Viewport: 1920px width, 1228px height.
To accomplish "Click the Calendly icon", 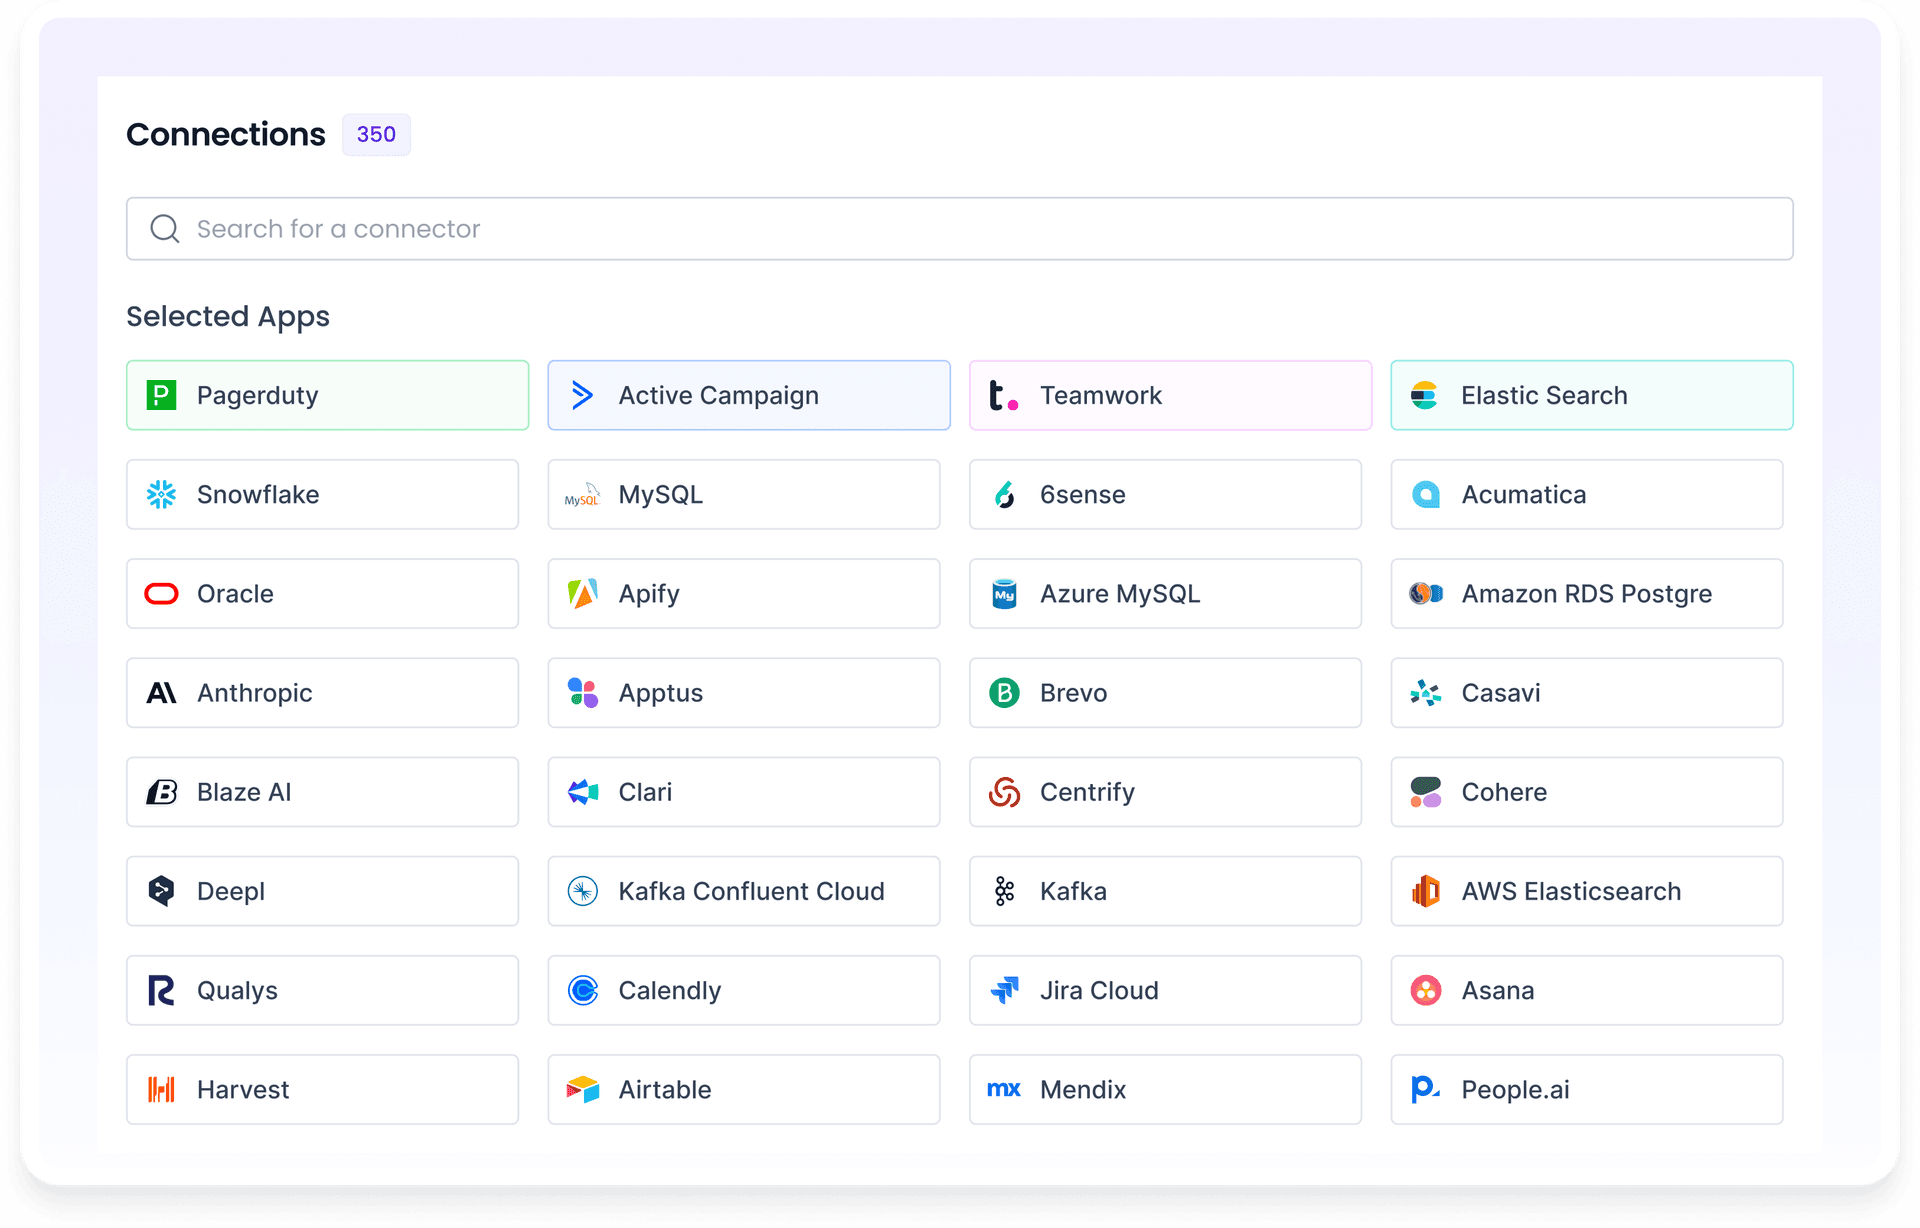I will 582,990.
